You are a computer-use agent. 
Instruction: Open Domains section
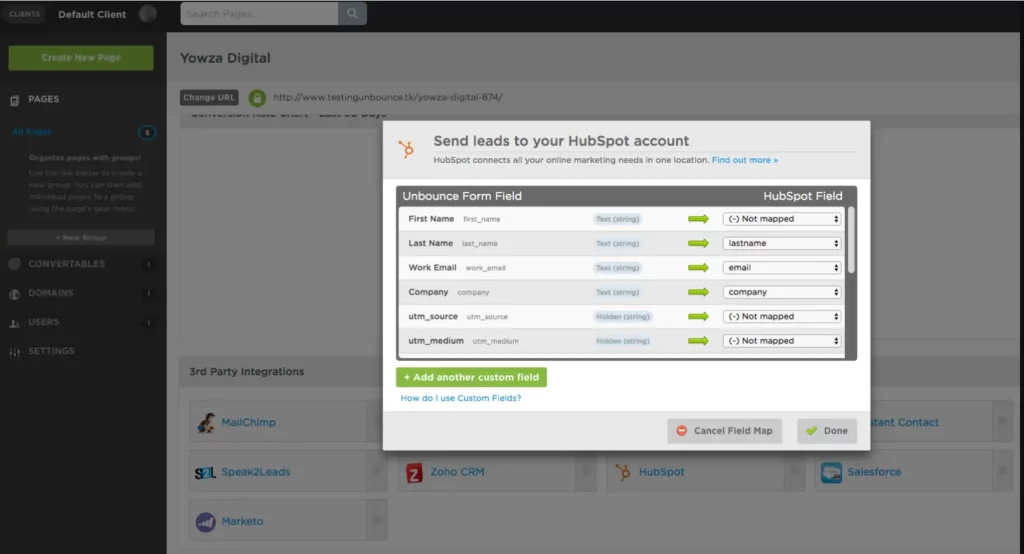[x=51, y=293]
